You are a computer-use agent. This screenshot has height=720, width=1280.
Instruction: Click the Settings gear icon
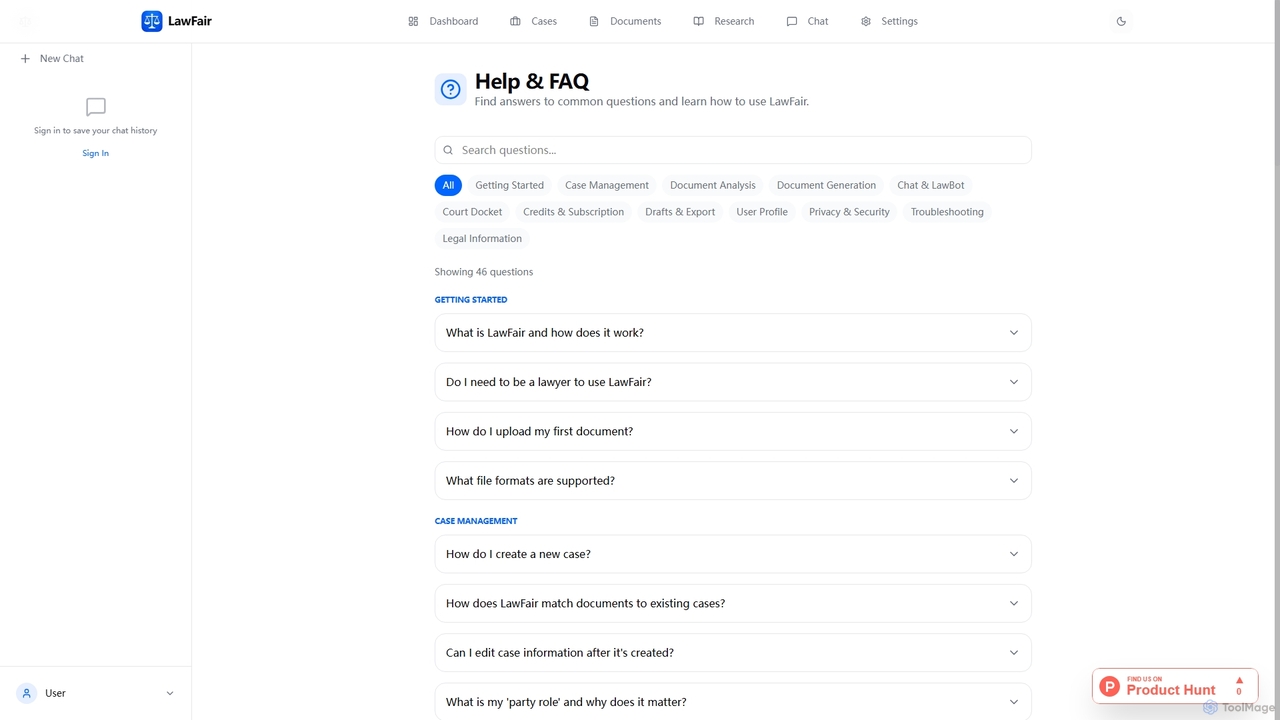pyautogui.click(x=866, y=21)
